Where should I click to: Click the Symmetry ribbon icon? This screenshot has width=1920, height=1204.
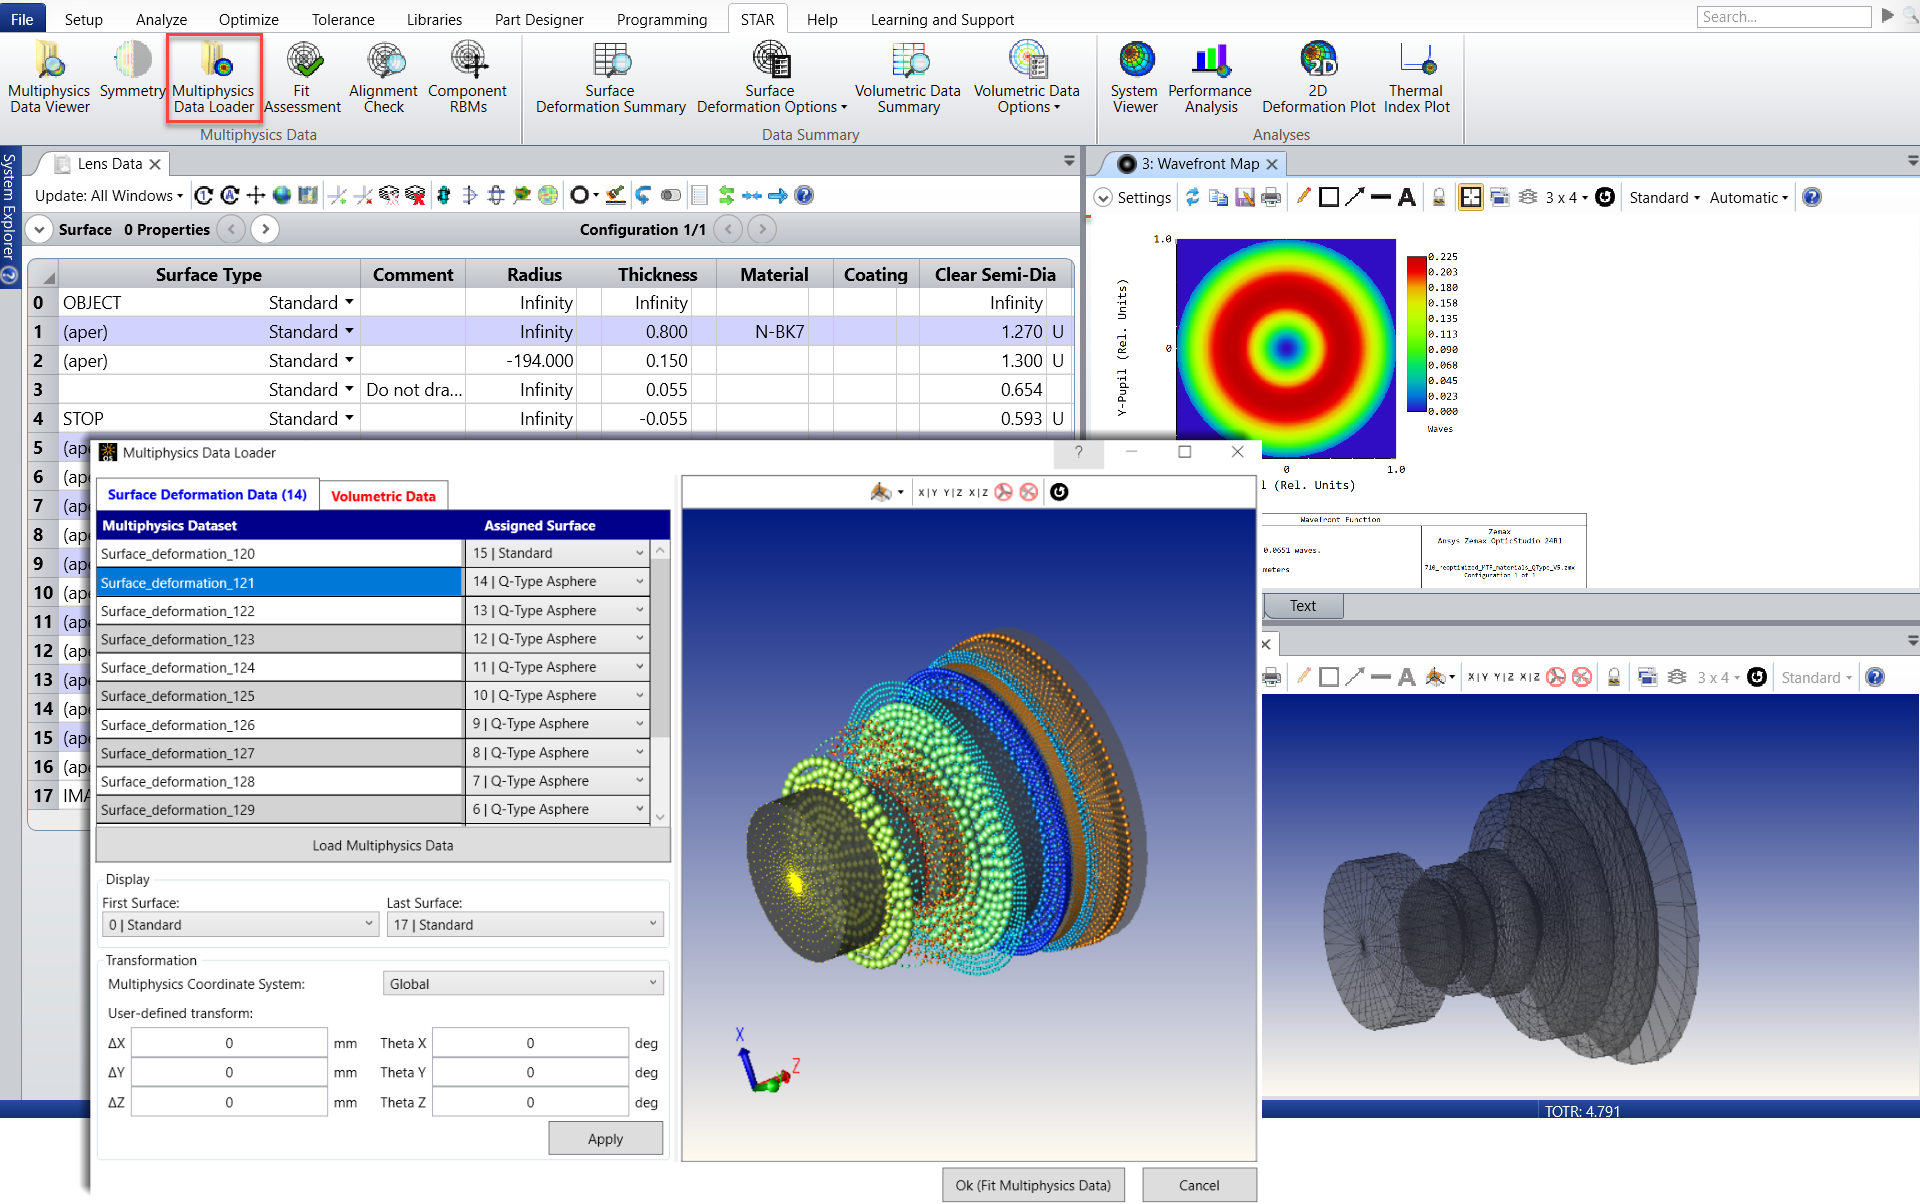pyautogui.click(x=132, y=70)
